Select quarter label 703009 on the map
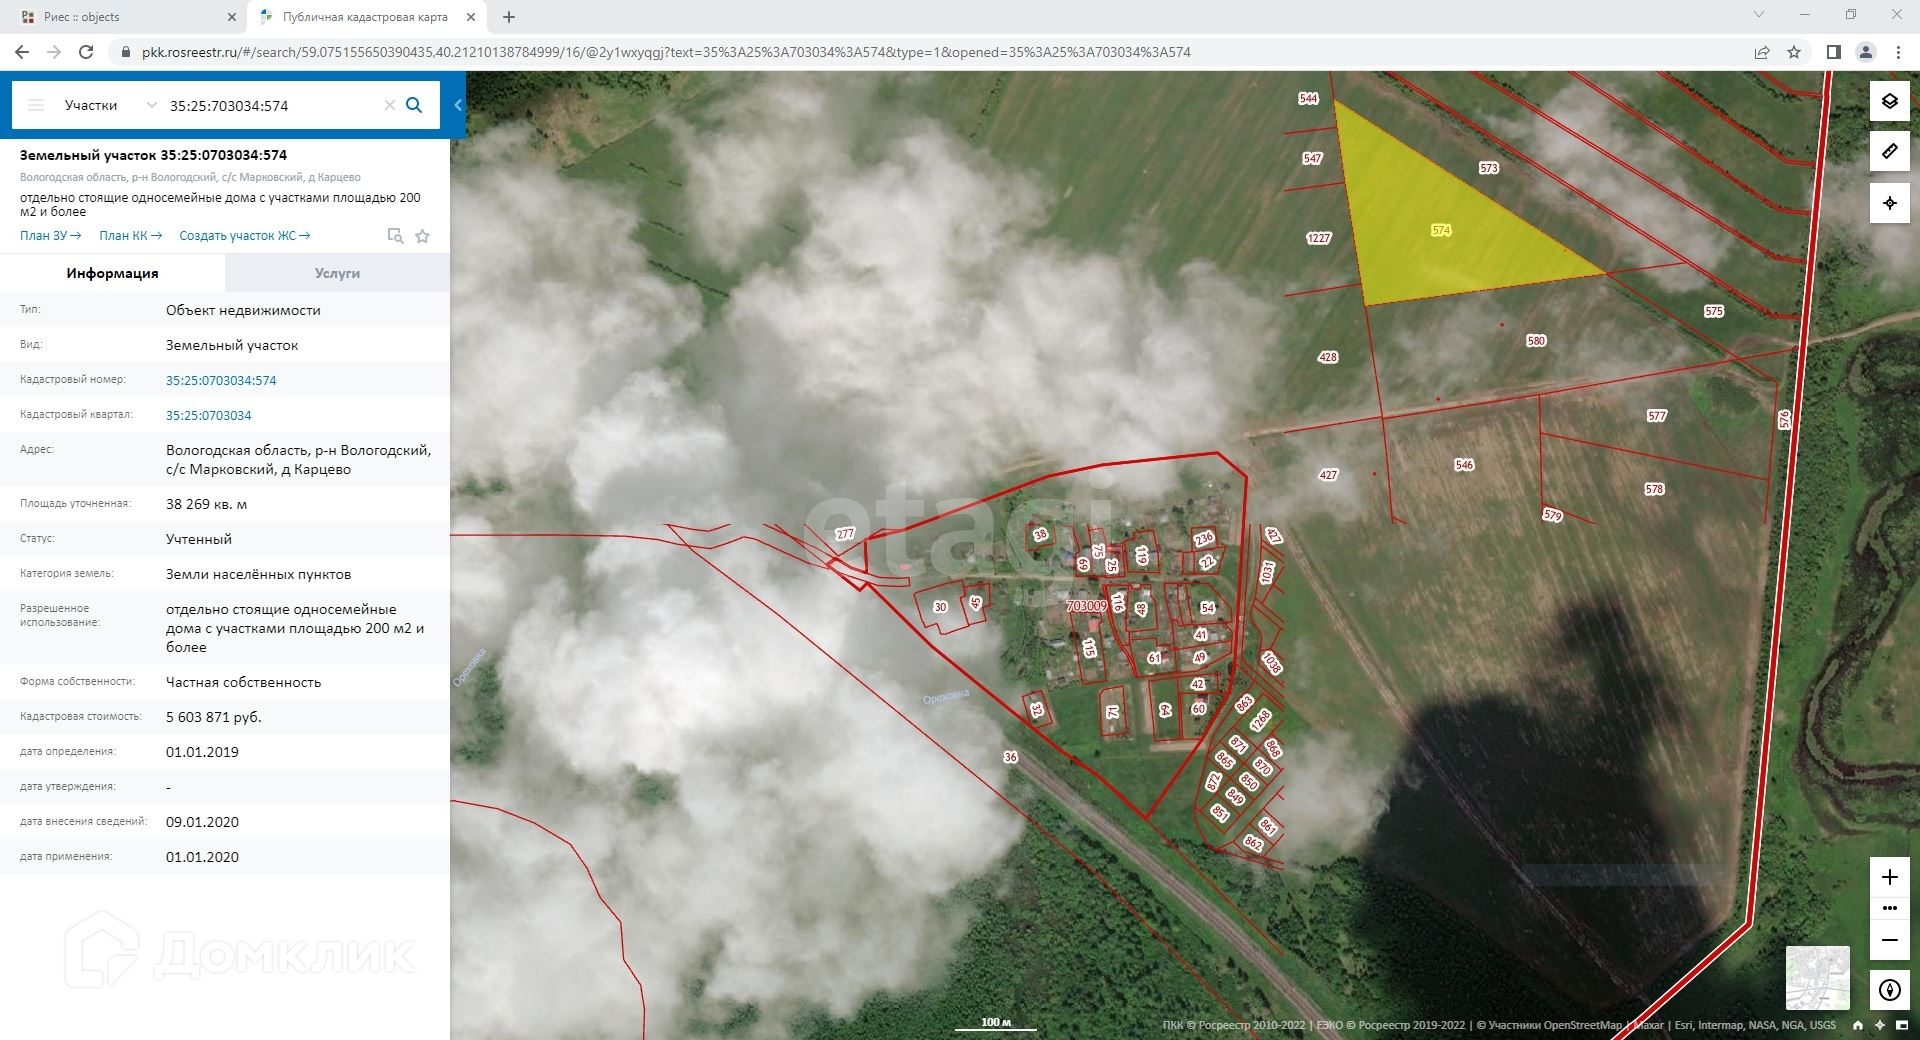Screen dimensions: 1920x1040 [x=1087, y=606]
